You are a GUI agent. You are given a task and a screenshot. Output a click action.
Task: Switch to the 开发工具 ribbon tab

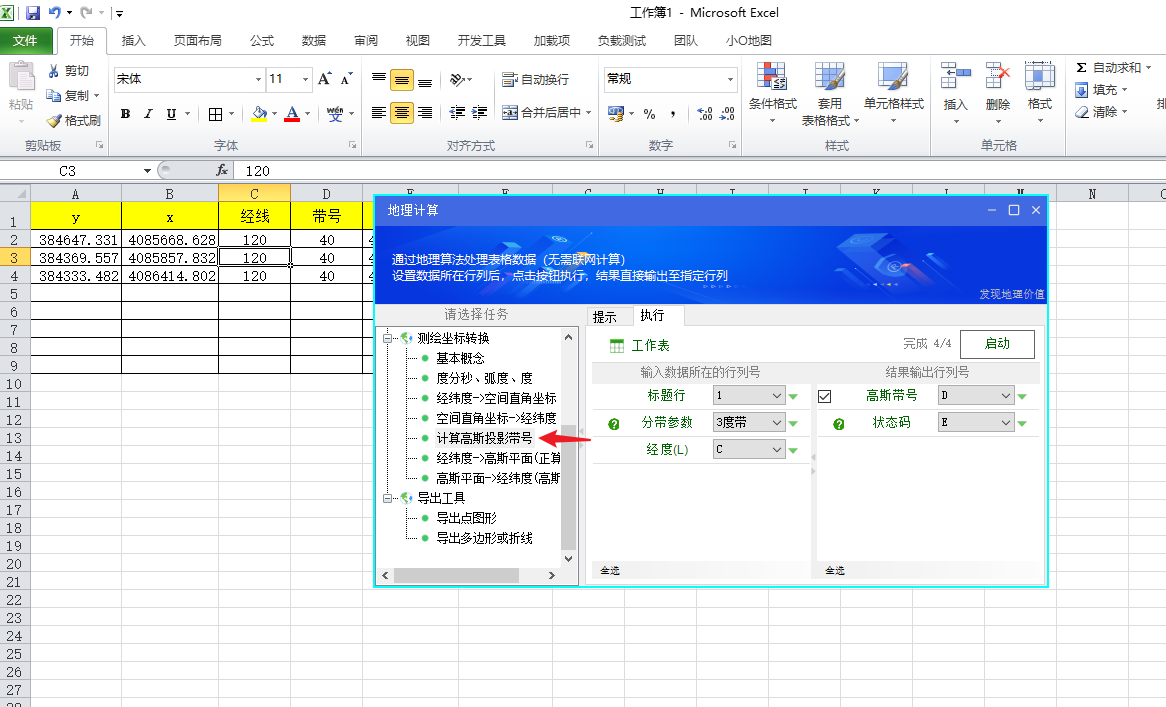(482, 41)
